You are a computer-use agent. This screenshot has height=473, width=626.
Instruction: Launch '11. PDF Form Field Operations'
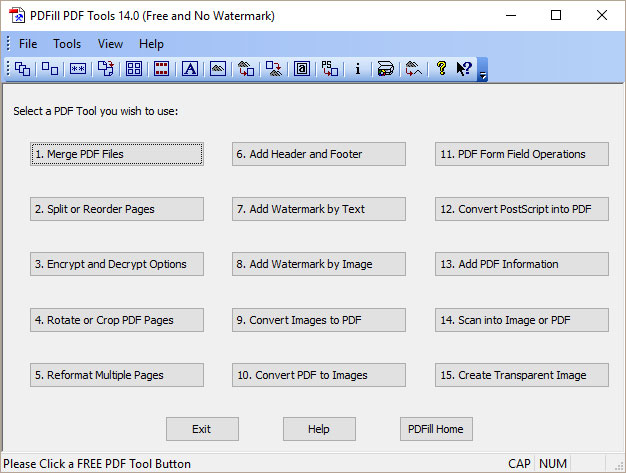tap(522, 154)
